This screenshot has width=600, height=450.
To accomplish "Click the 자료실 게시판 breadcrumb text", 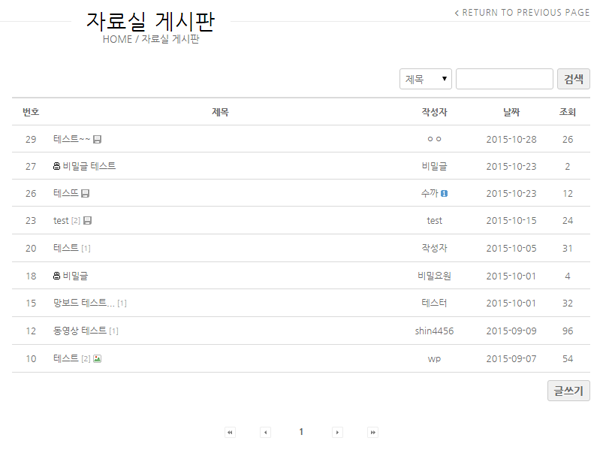I will pyautogui.click(x=171, y=39).
